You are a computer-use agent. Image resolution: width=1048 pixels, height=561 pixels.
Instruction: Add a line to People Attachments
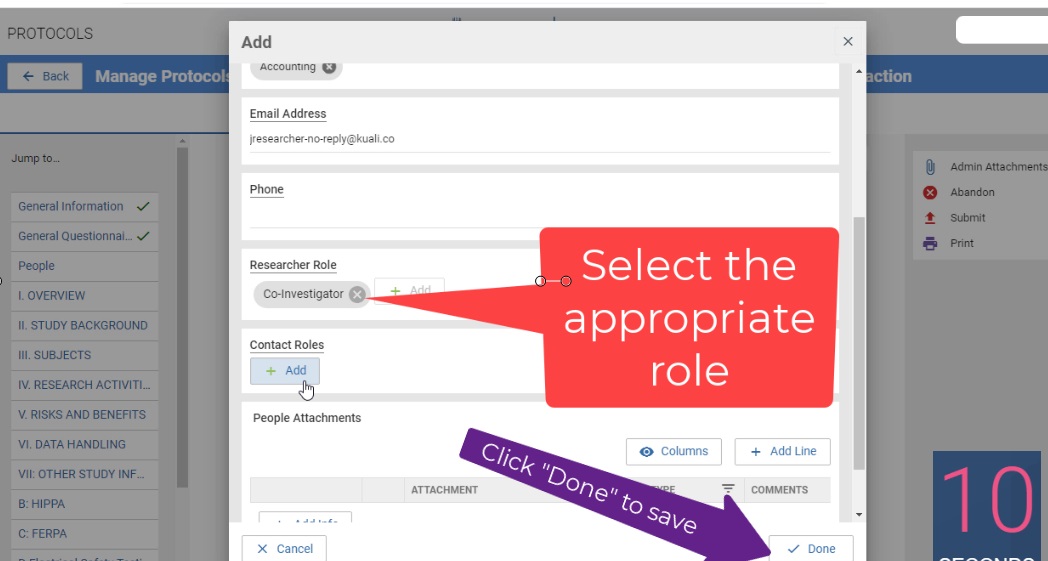point(782,451)
